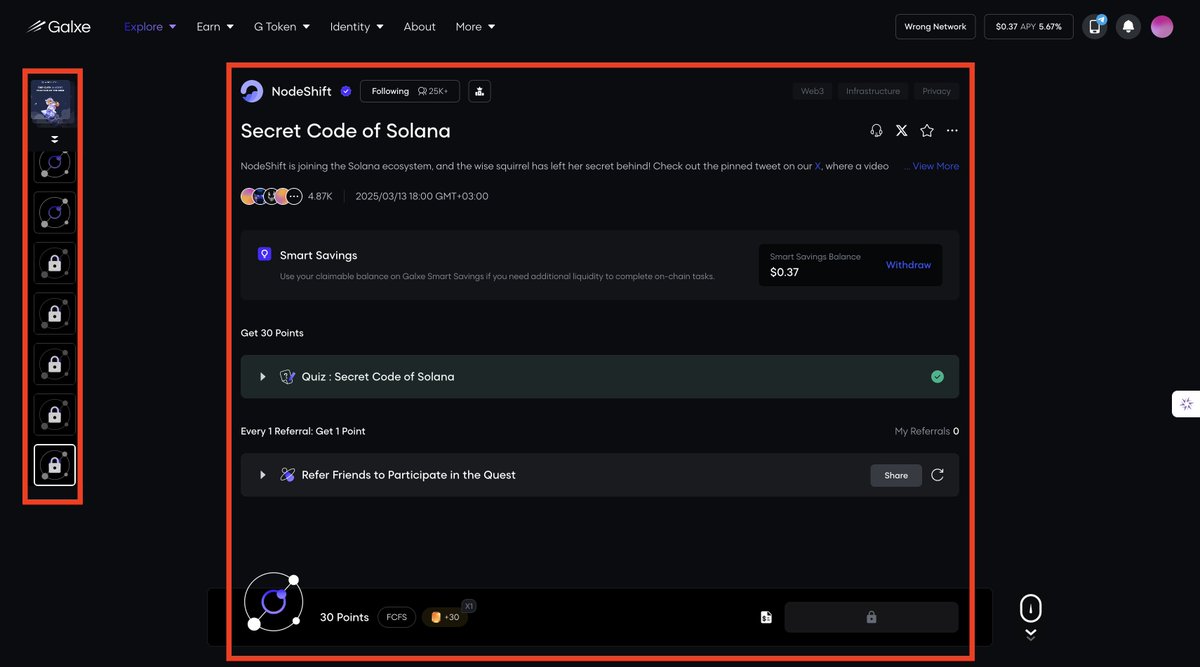Click the +30 points badge
Image resolution: width=1200 pixels, height=667 pixels.
(x=445, y=617)
